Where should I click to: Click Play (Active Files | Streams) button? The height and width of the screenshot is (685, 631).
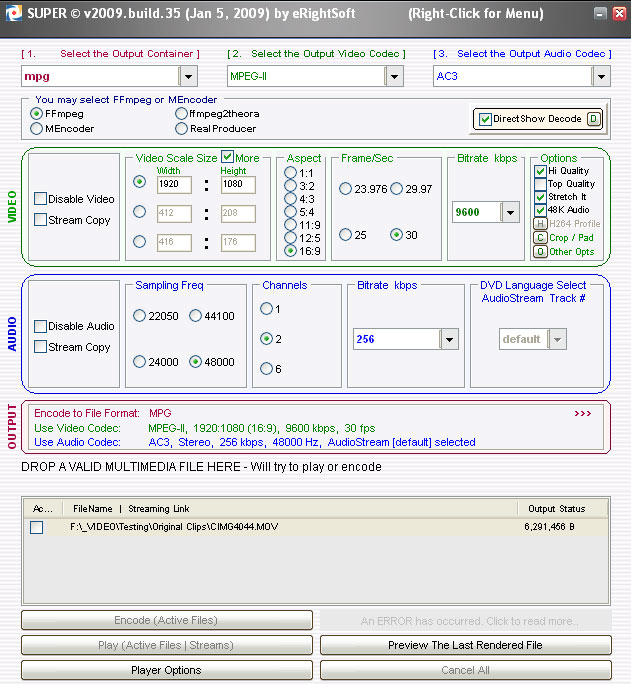tap(167, 645)
